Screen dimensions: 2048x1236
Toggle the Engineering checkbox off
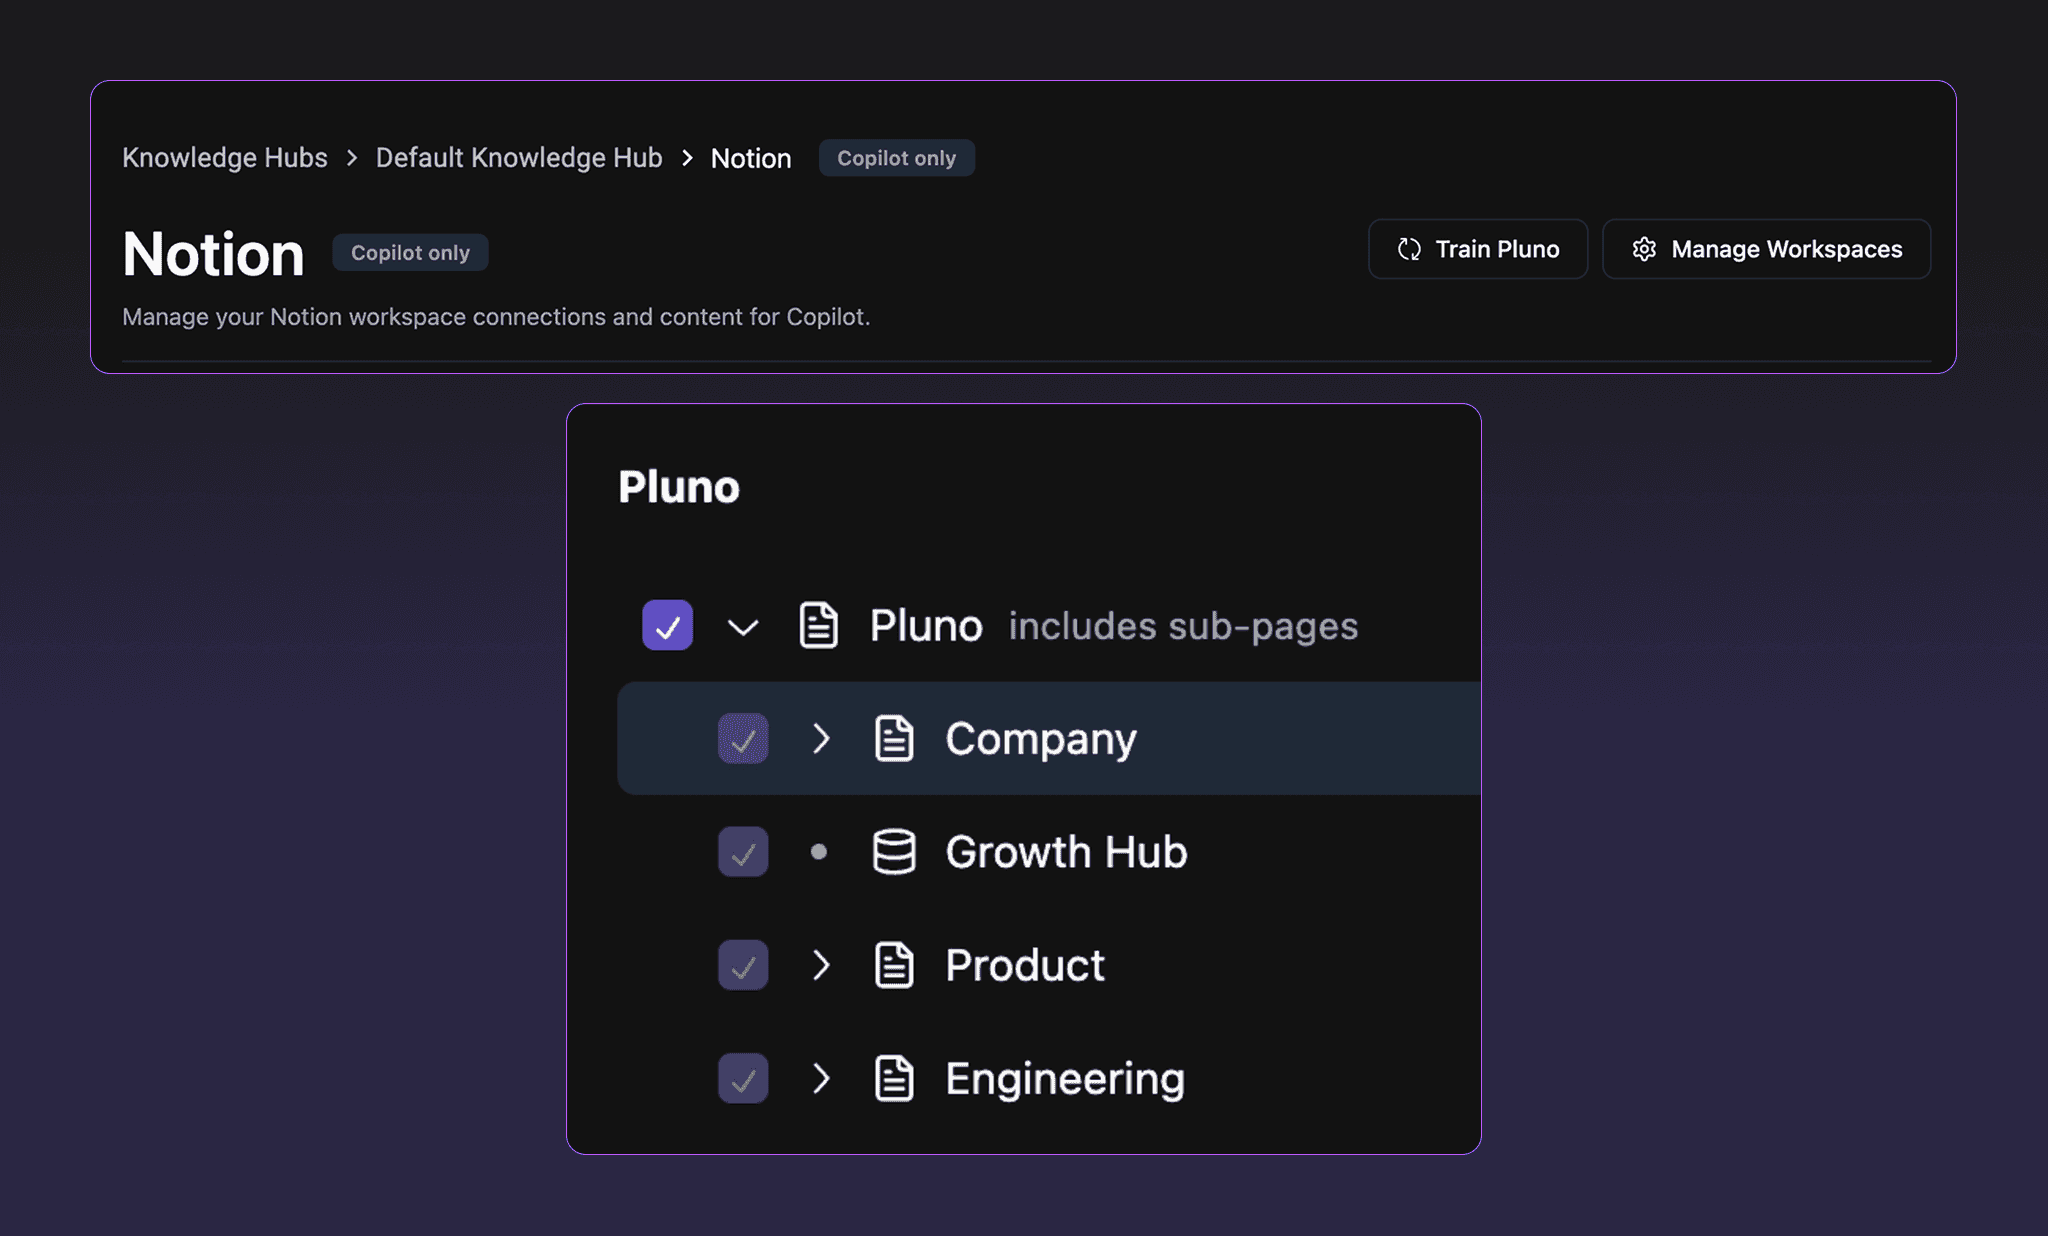[x=742, y=1079]
